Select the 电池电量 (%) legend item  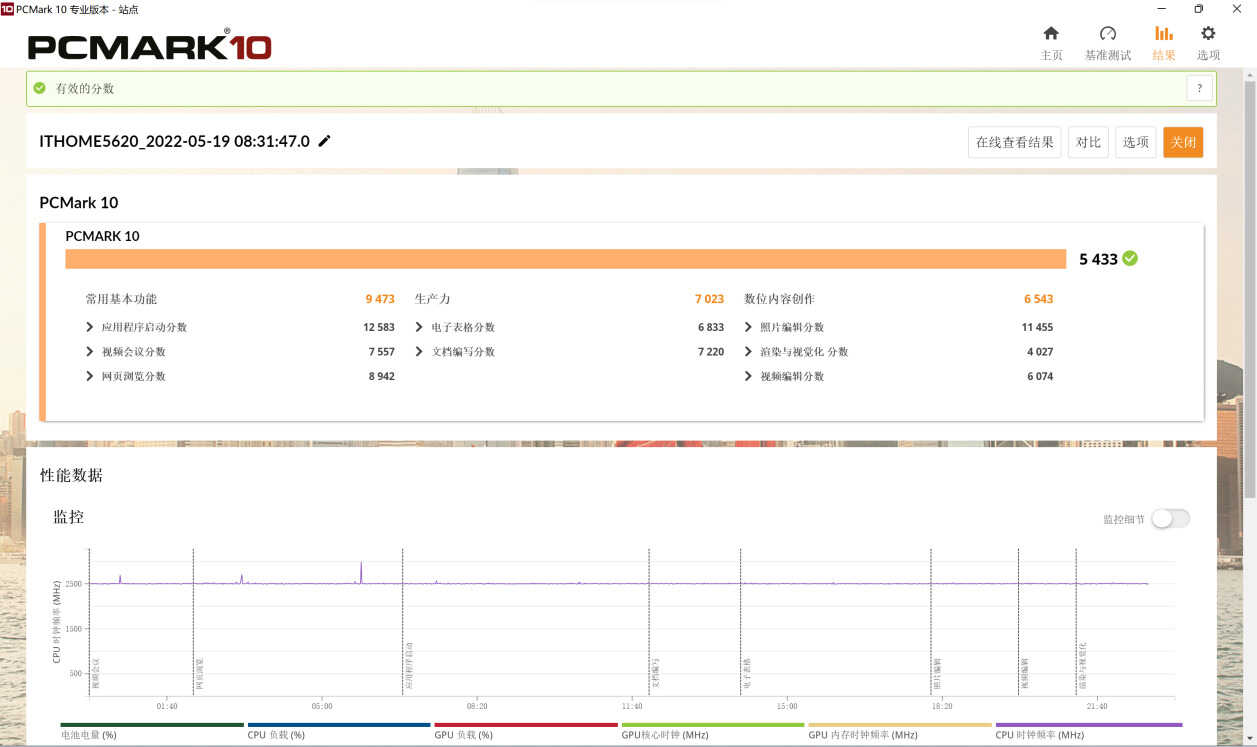pos(152,732)
